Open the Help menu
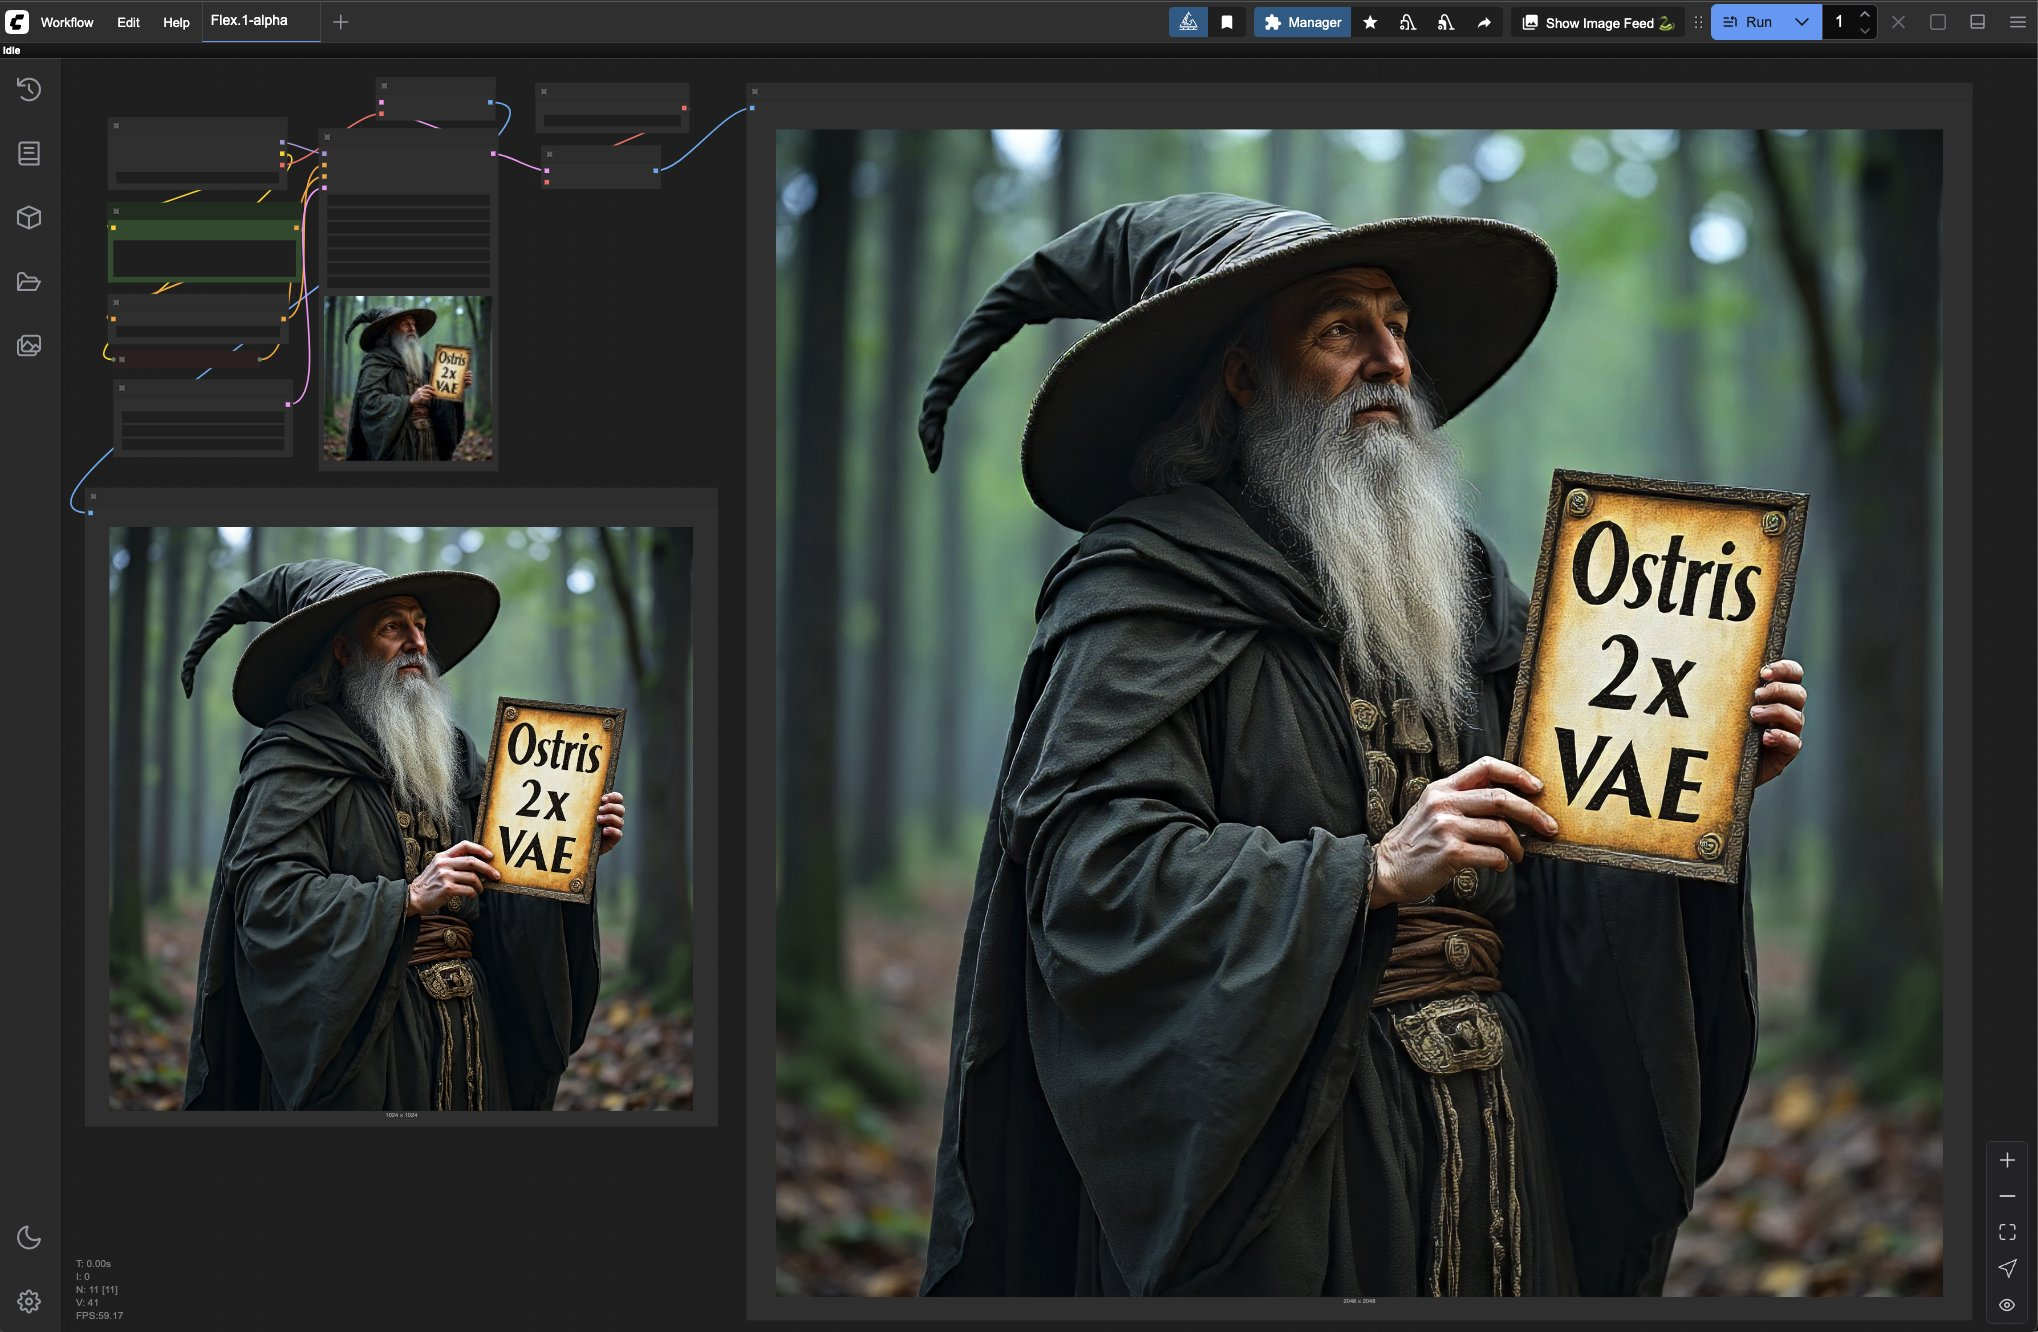Screen dimensions: 2038x1332 [x=176, y=22]
